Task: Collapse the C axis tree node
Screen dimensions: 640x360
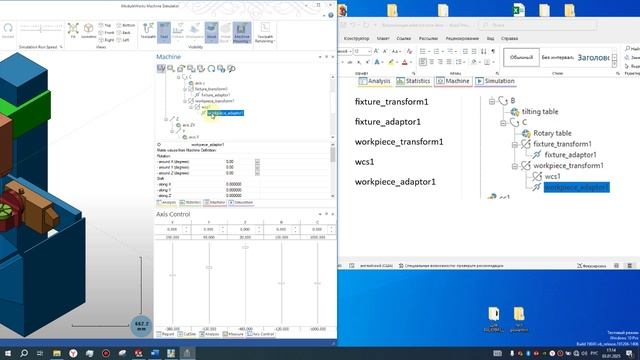Action: coord(178,77)
